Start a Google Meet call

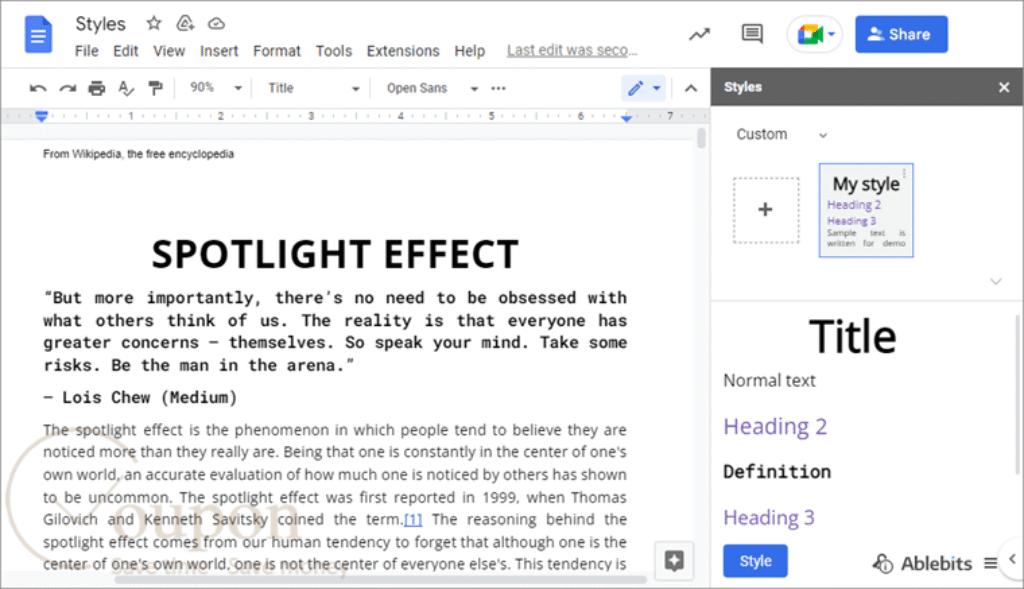[x=810, y=34]
